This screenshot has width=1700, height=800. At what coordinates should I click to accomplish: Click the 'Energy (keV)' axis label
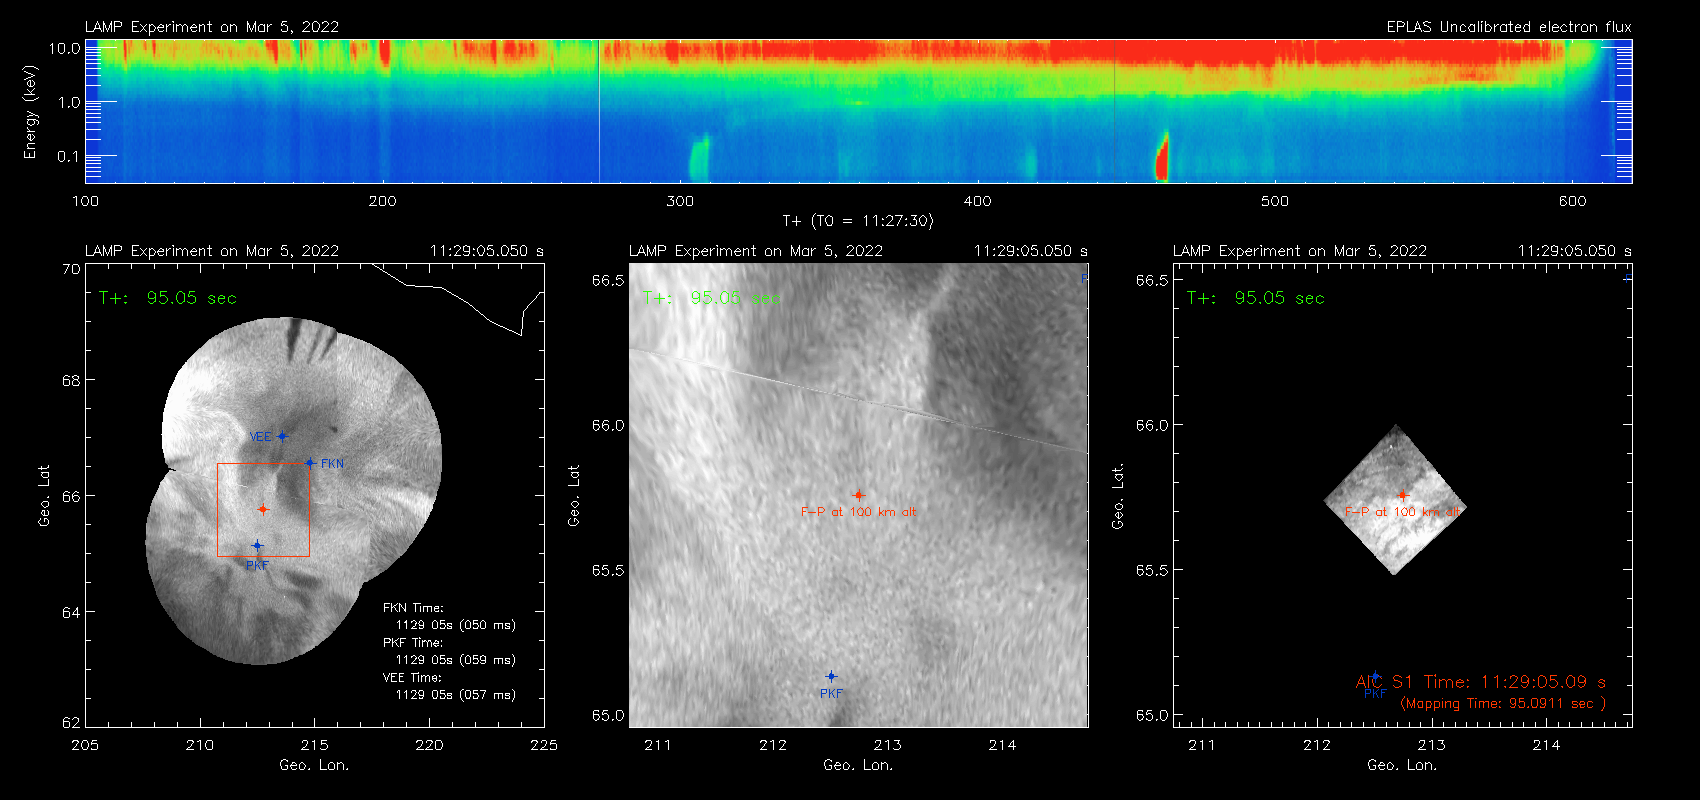[31, 112]
